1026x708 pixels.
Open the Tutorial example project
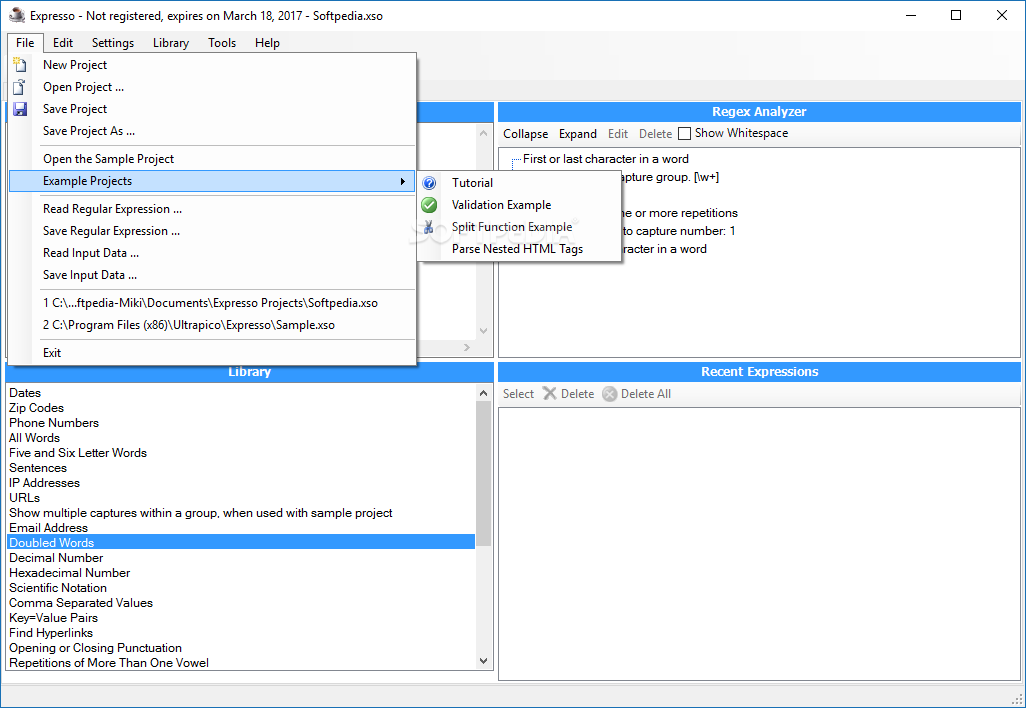pyautogui.click(x=520, y=183)
